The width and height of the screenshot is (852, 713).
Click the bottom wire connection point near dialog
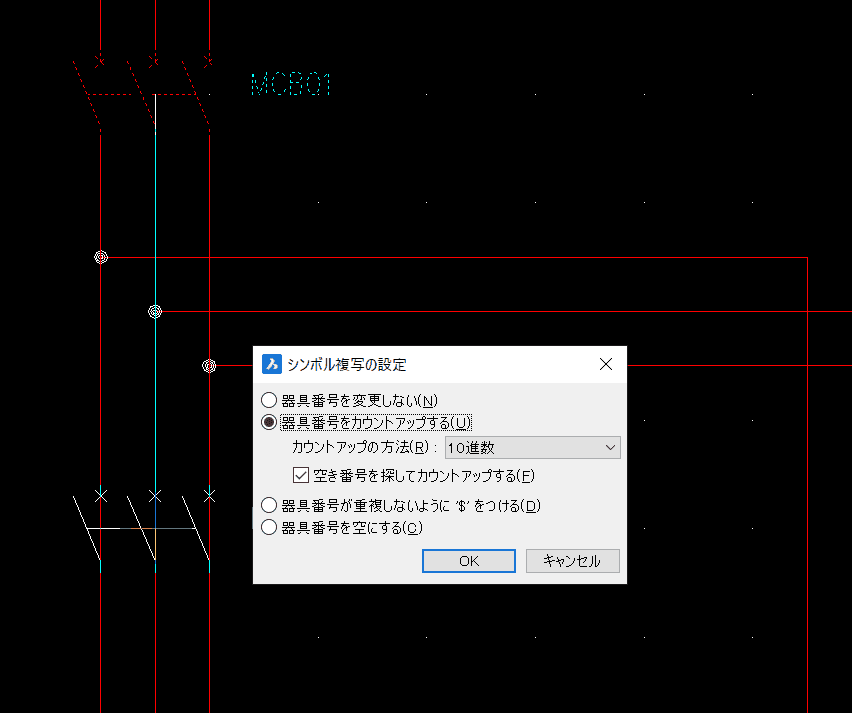209,366
